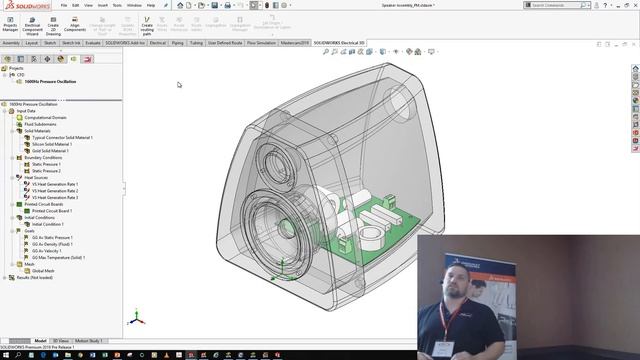This screenshot has width=640, height=360.
Task: Collapse the Heat Sources node
Action: pyautogui.click(x=12, y=178)
